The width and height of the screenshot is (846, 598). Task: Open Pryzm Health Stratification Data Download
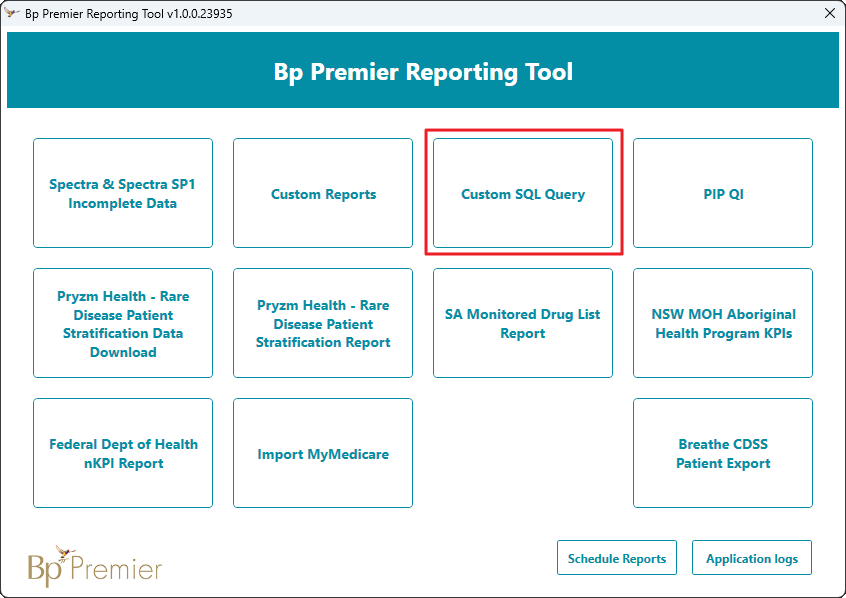(123, 323)
